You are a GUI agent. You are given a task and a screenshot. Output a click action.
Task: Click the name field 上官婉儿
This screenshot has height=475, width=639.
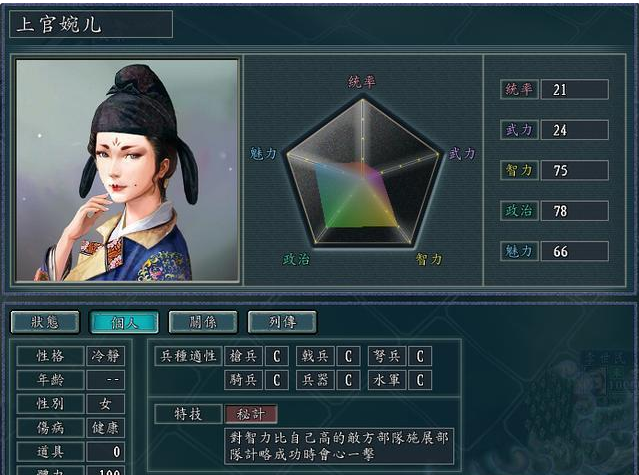[x=91, y=24]
